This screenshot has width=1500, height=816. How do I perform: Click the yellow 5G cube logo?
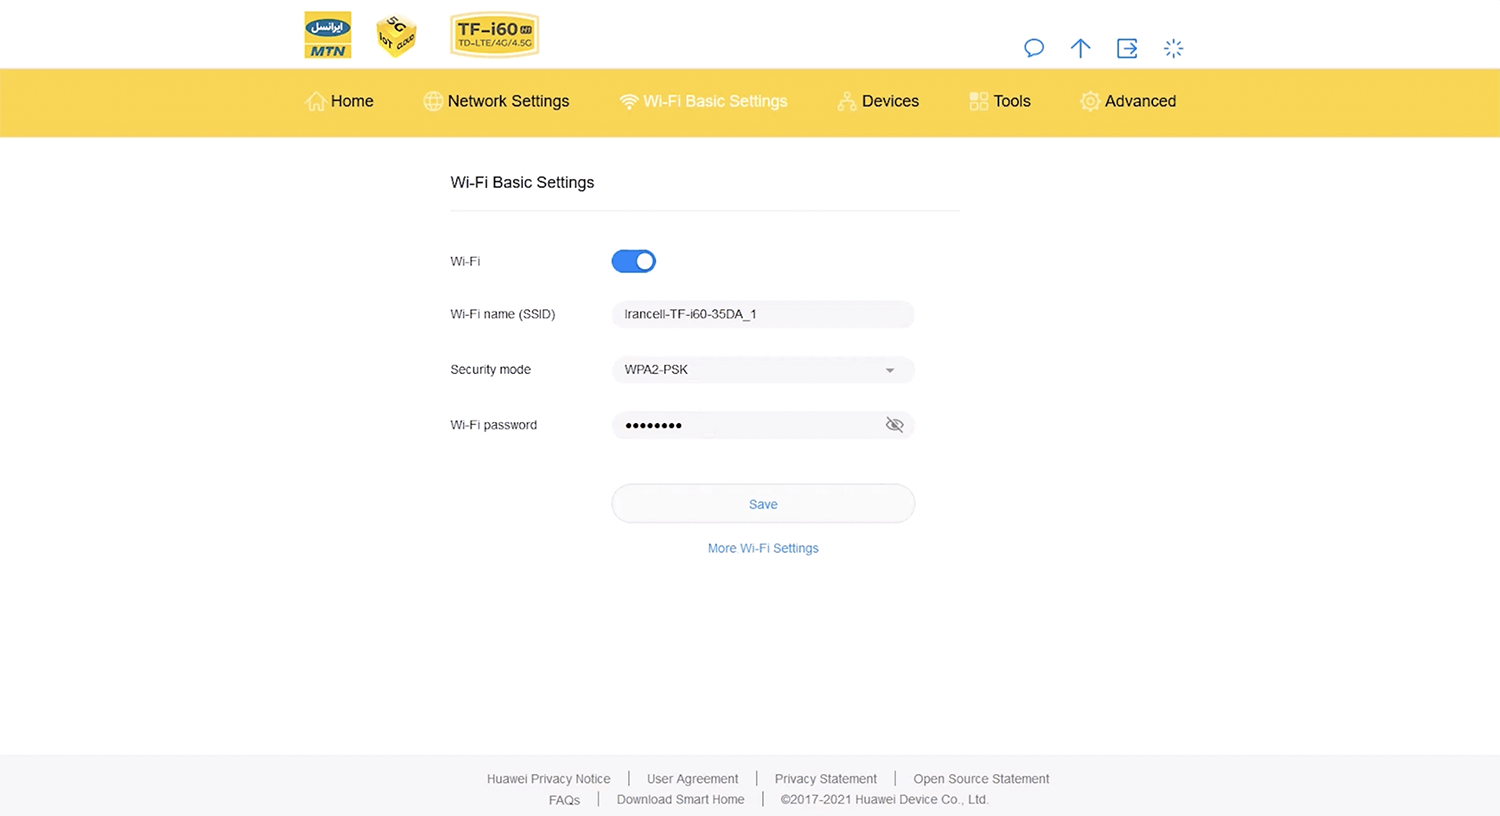(x=396, y=36)
